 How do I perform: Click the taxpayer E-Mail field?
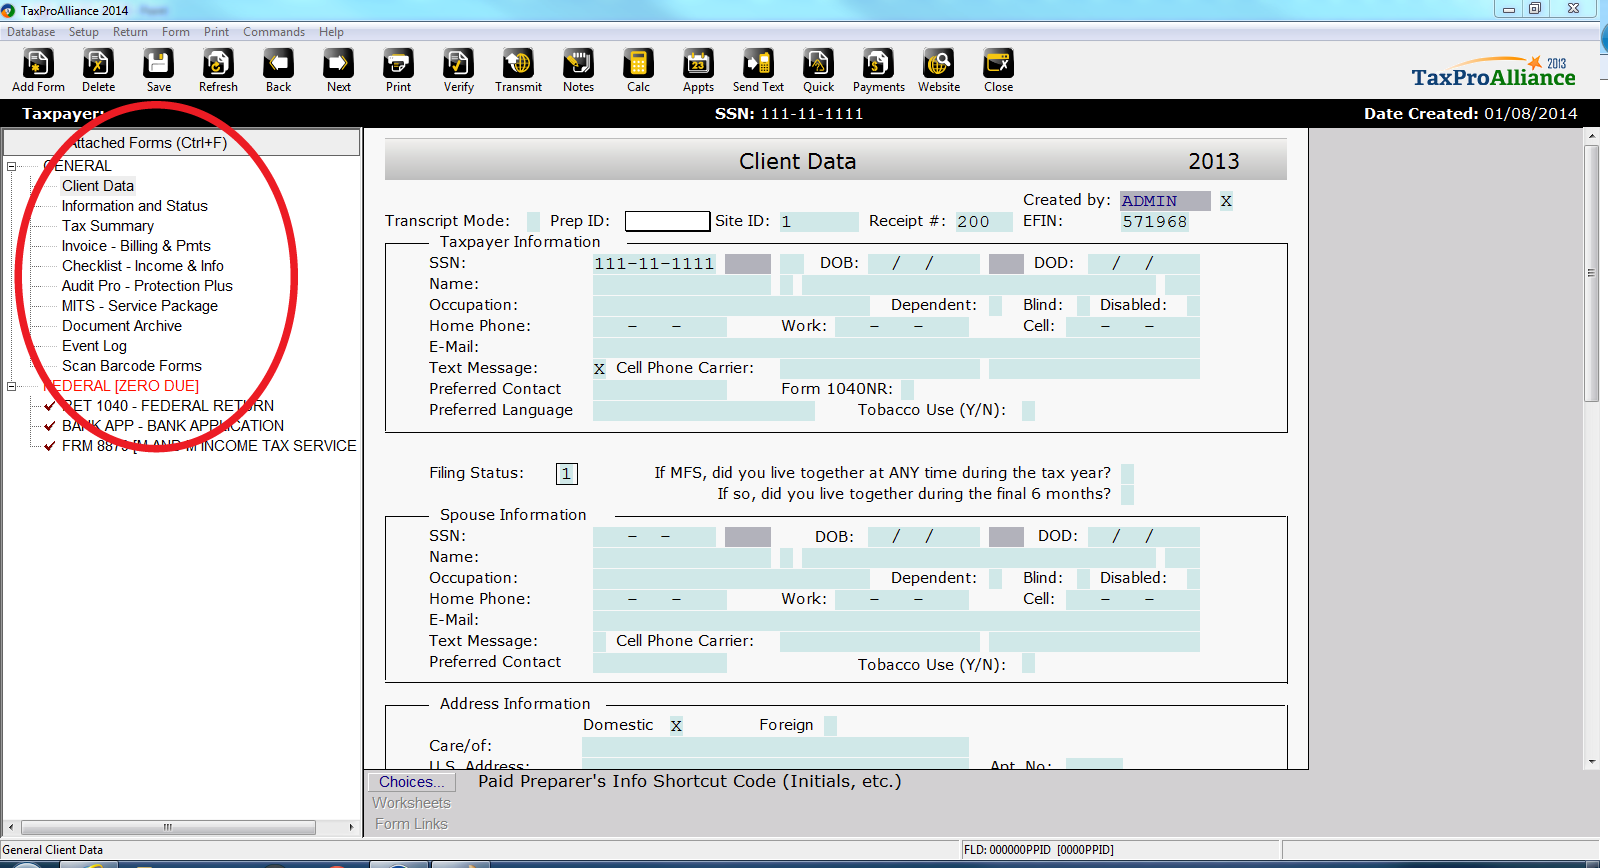pyautogui.click(x=896, y=347)
